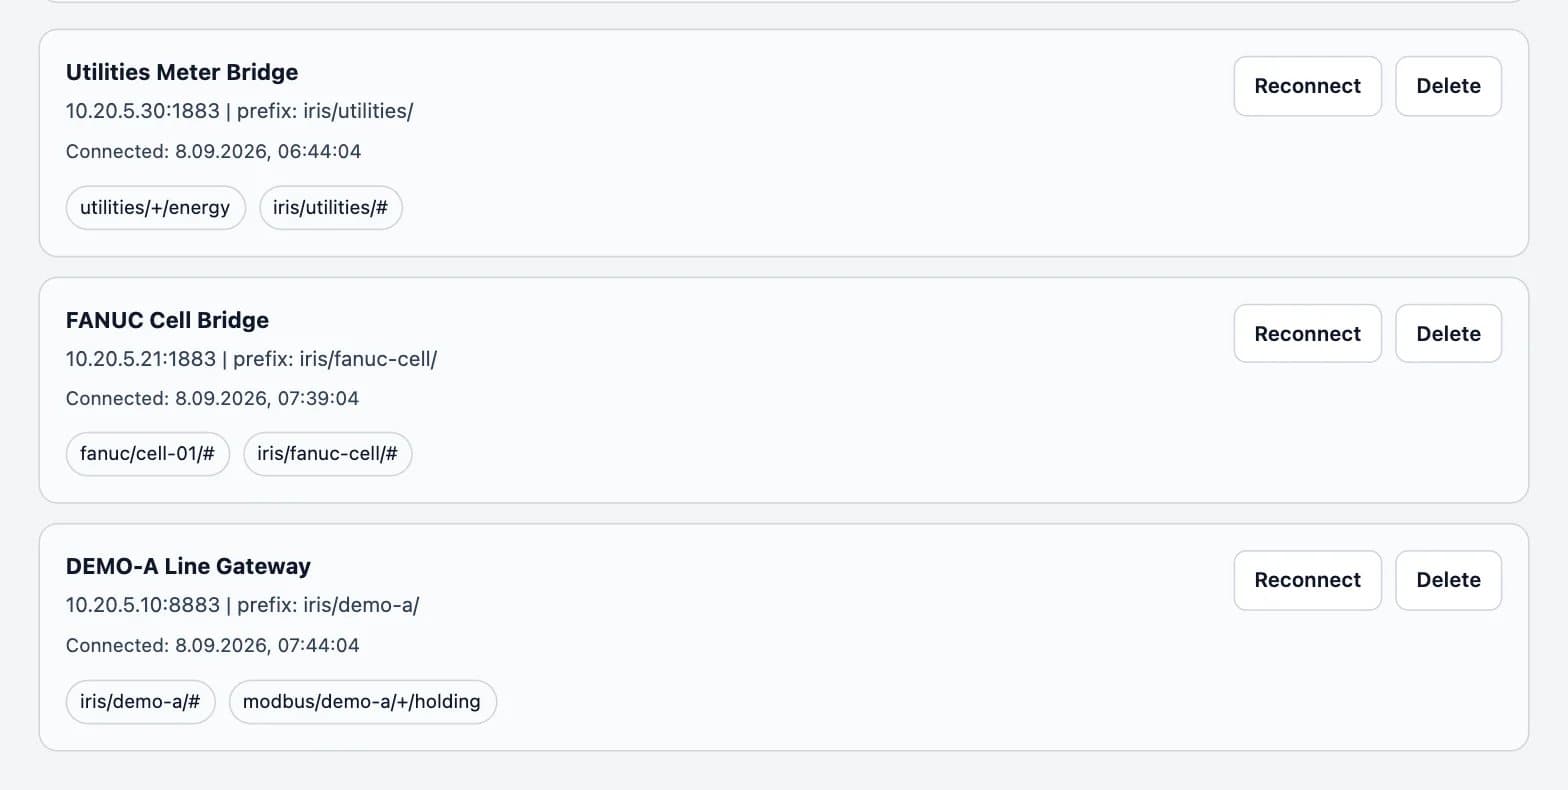The width and height of the screenshot is (1568, 790).
Task: Open the DEMO-A Line Gateway title
Action: [188, 566]
